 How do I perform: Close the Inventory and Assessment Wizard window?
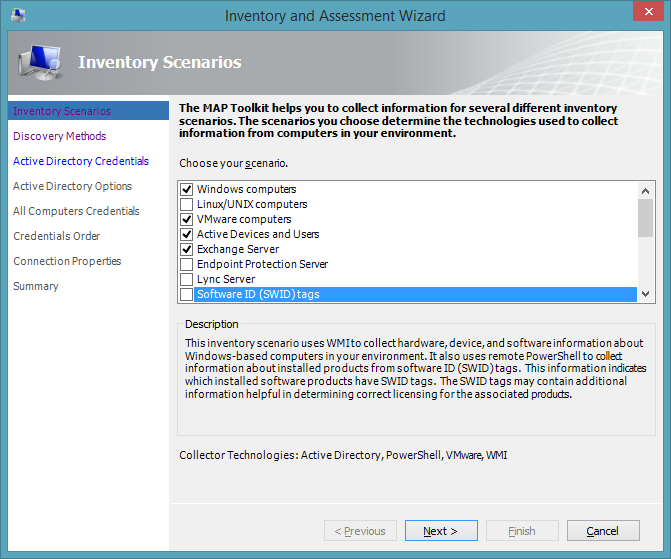pos(648,12)
